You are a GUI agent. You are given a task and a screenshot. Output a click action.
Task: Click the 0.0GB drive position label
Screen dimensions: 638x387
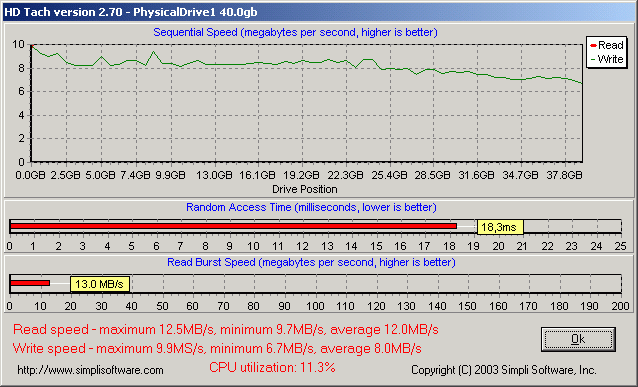pos(31,175)
